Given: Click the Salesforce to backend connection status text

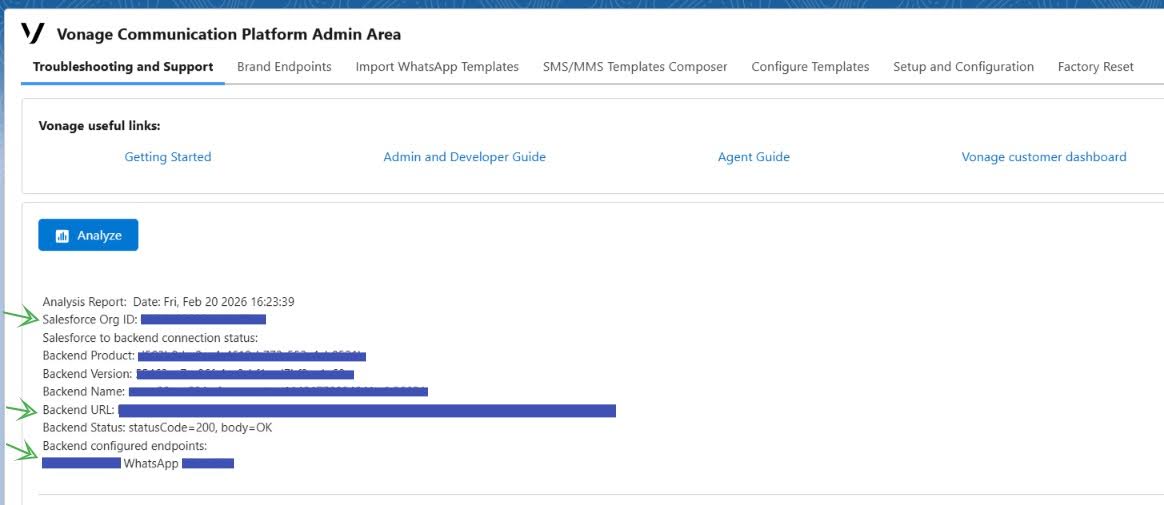Looking at the screenshot, I should click(x=150, y=338).
